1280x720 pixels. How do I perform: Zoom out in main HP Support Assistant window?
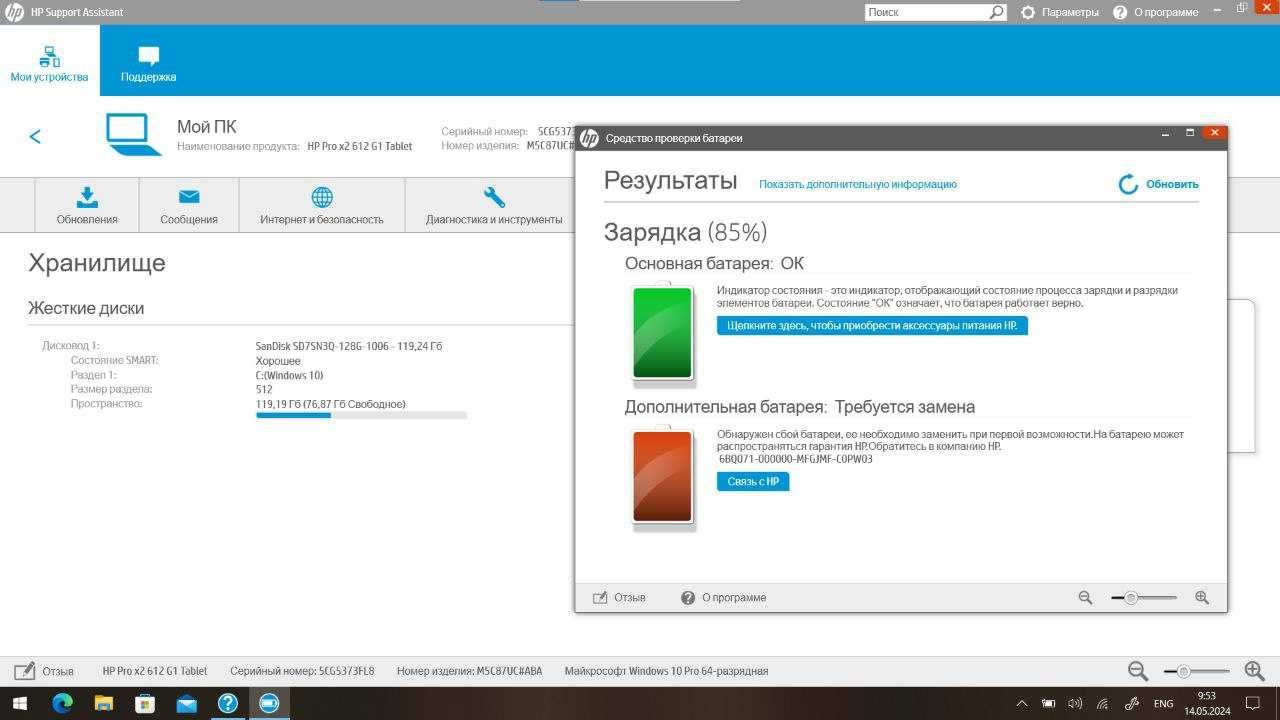point(1137,671)
